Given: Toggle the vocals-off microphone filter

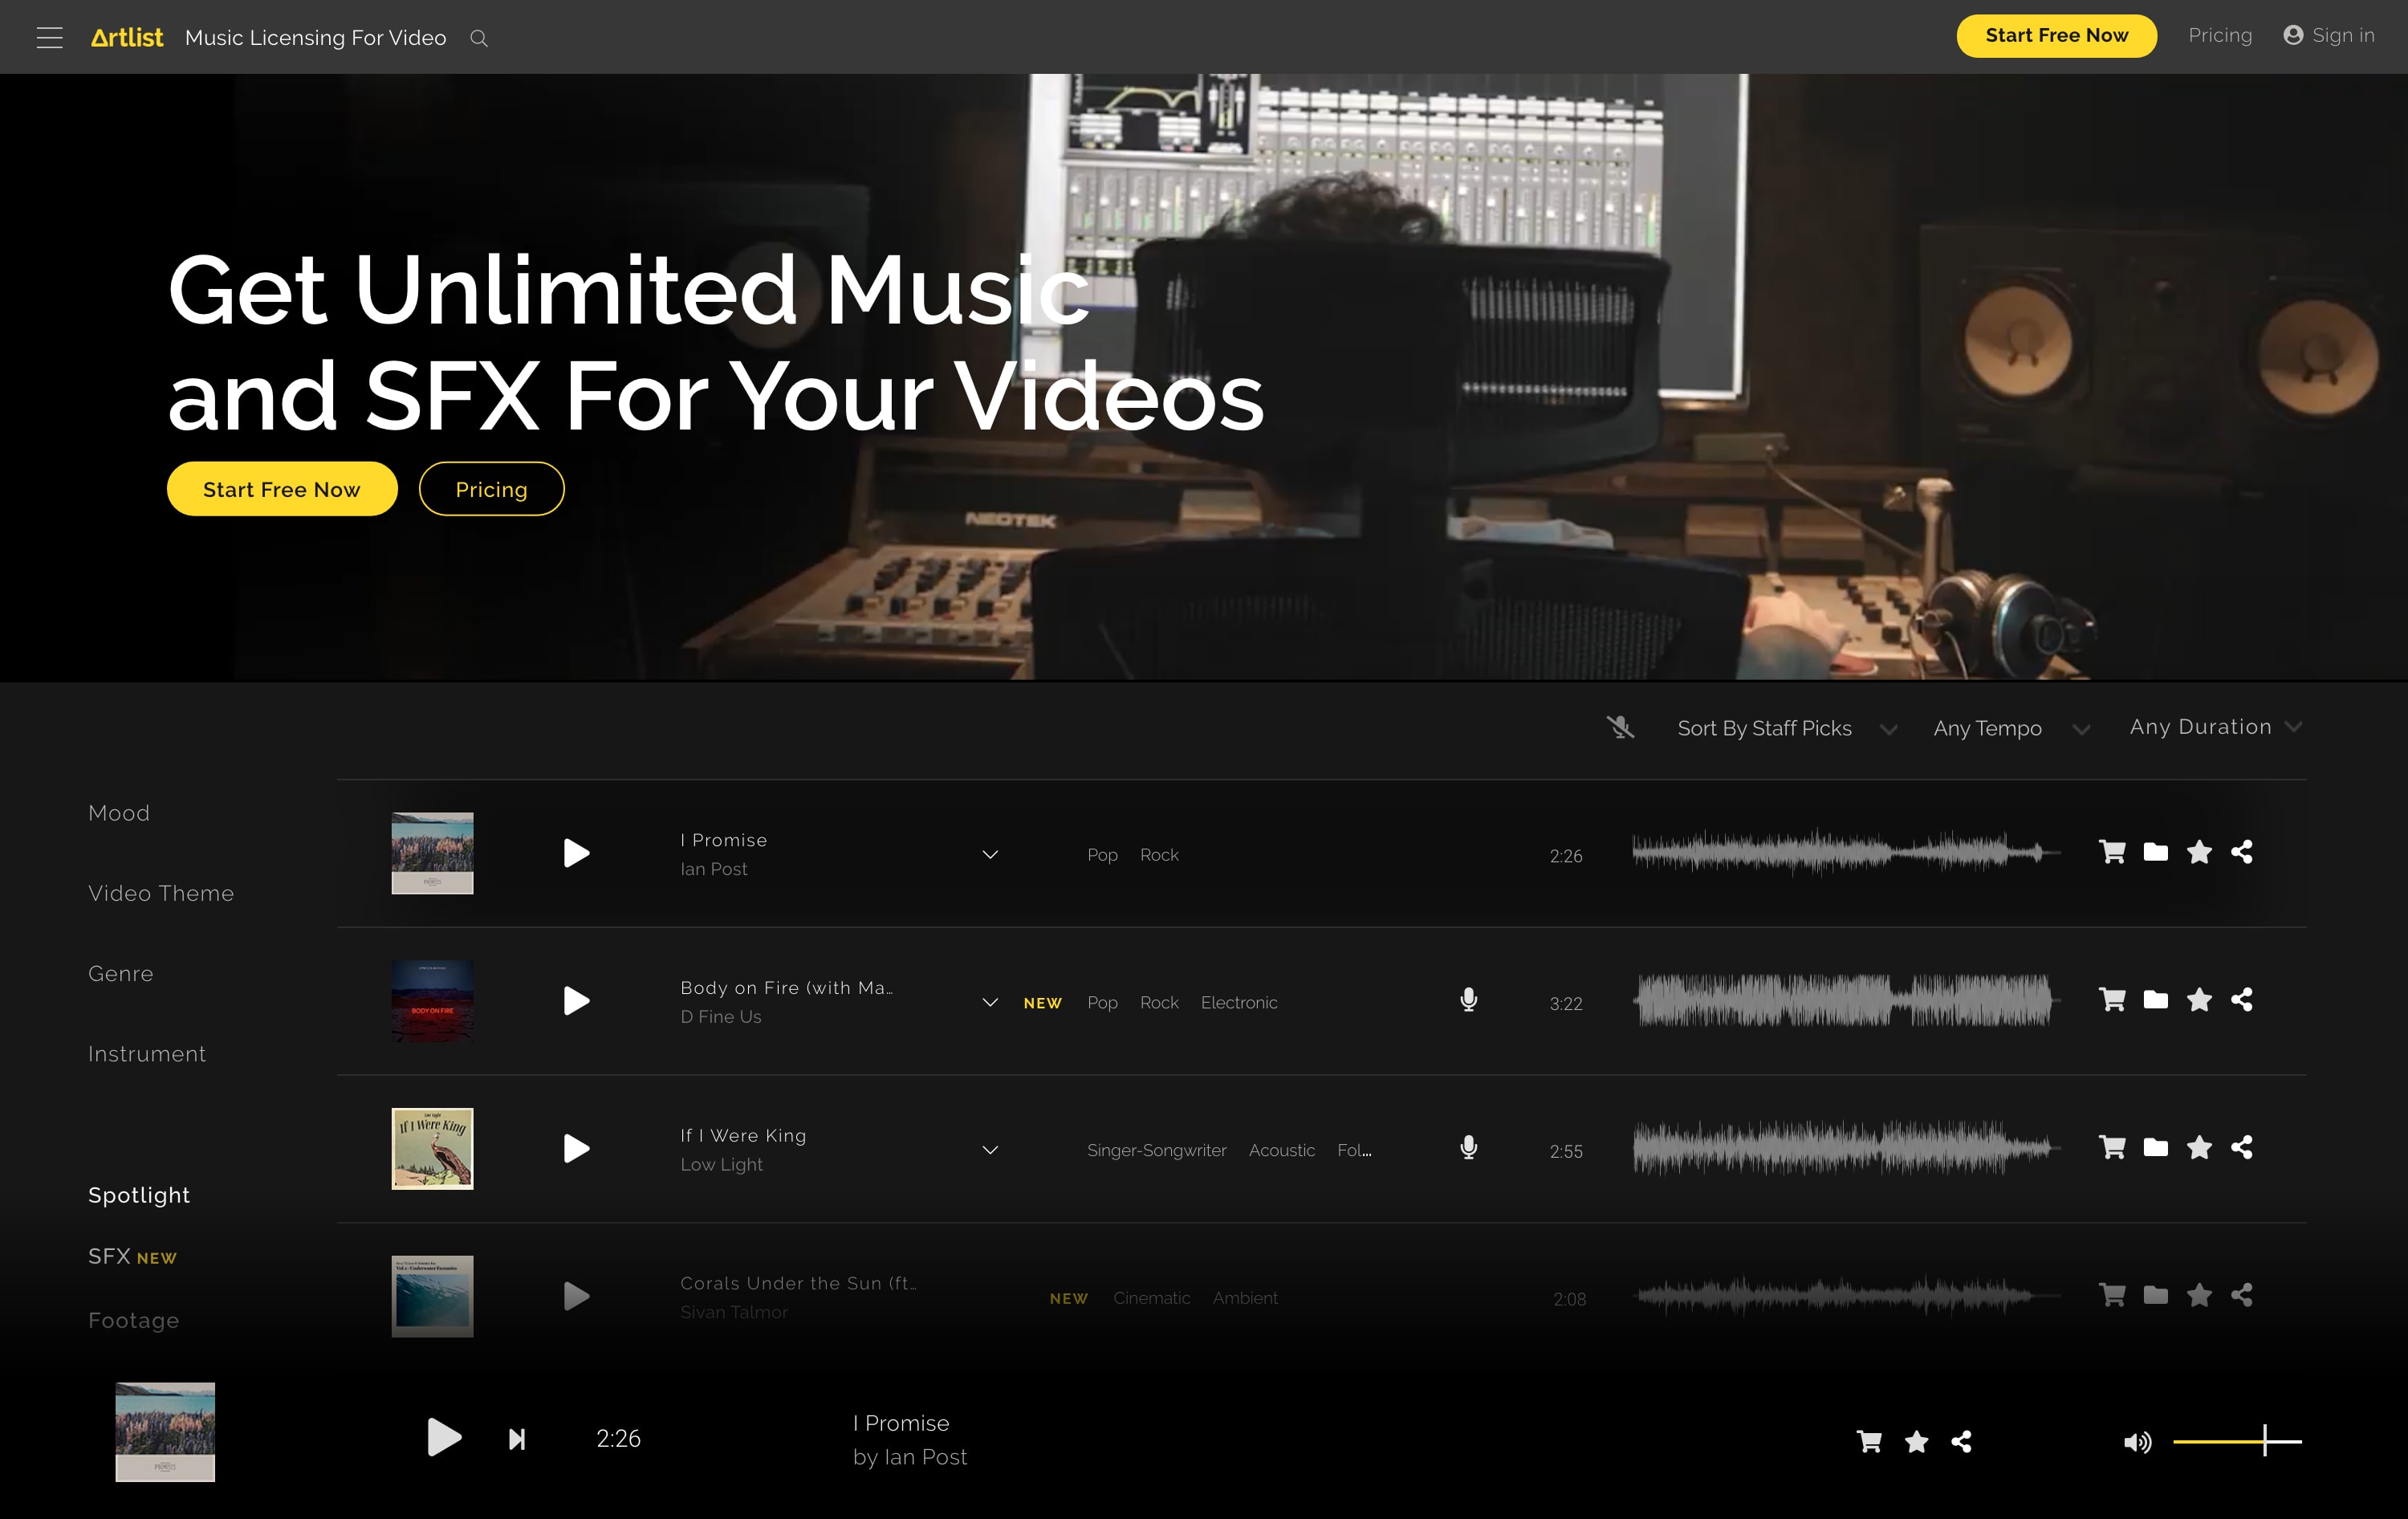Looking at the screenshot, I should 1620,727.
